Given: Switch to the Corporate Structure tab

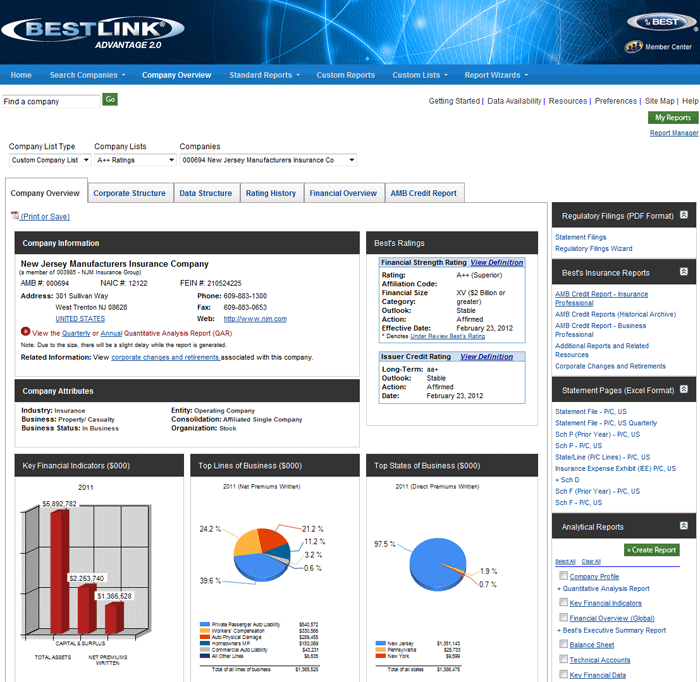Looking at the screenshot, I should click(x=129, y=193).
